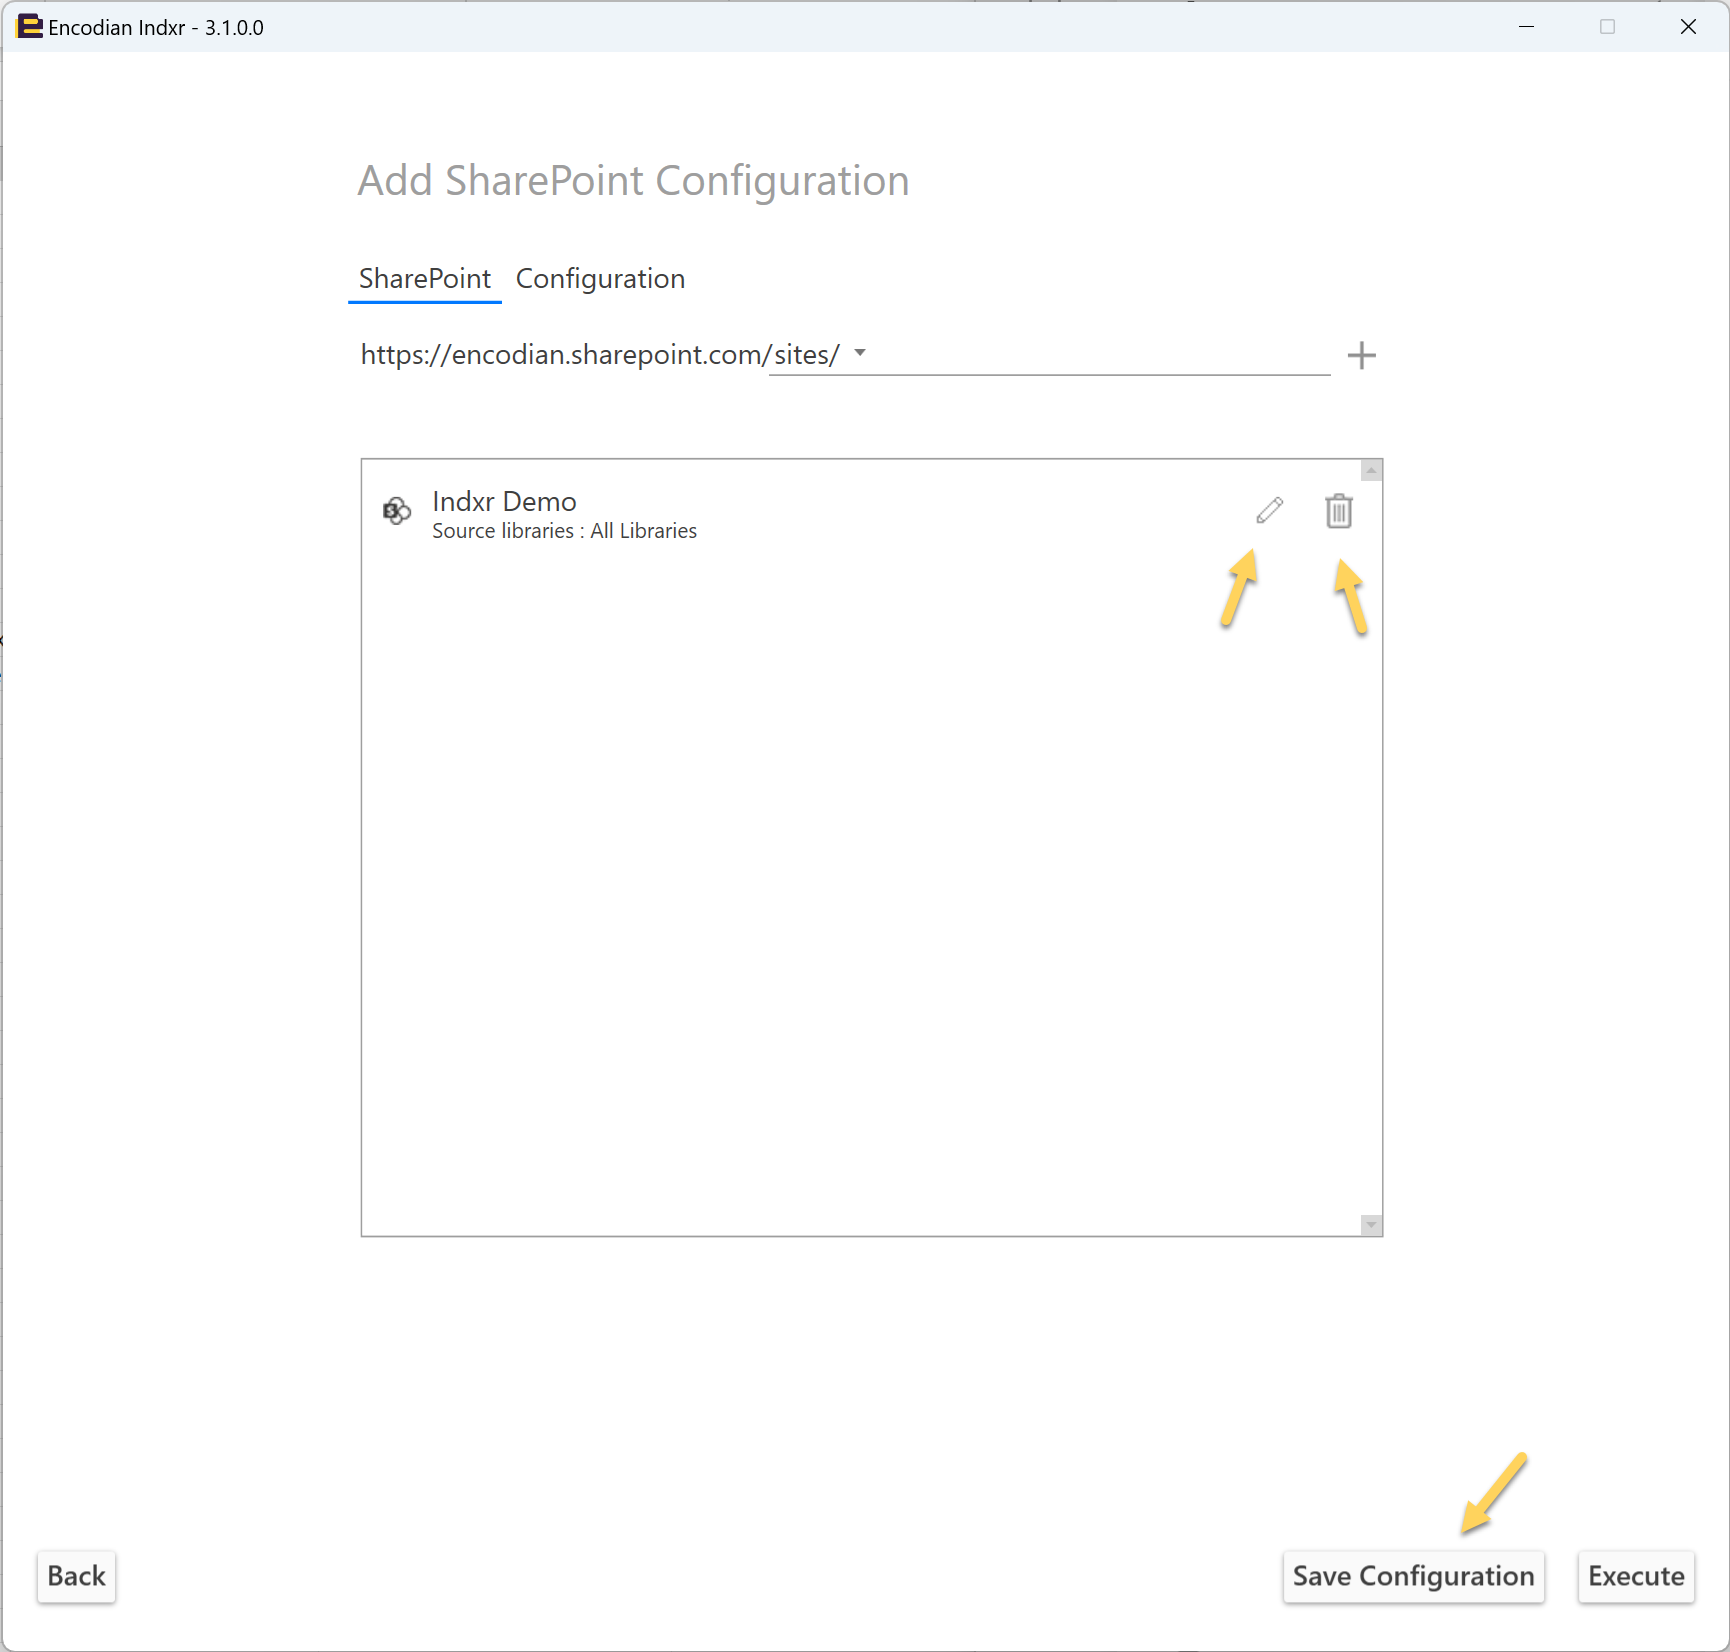Click the Back button
1730x1652 pixels.
77,1576
